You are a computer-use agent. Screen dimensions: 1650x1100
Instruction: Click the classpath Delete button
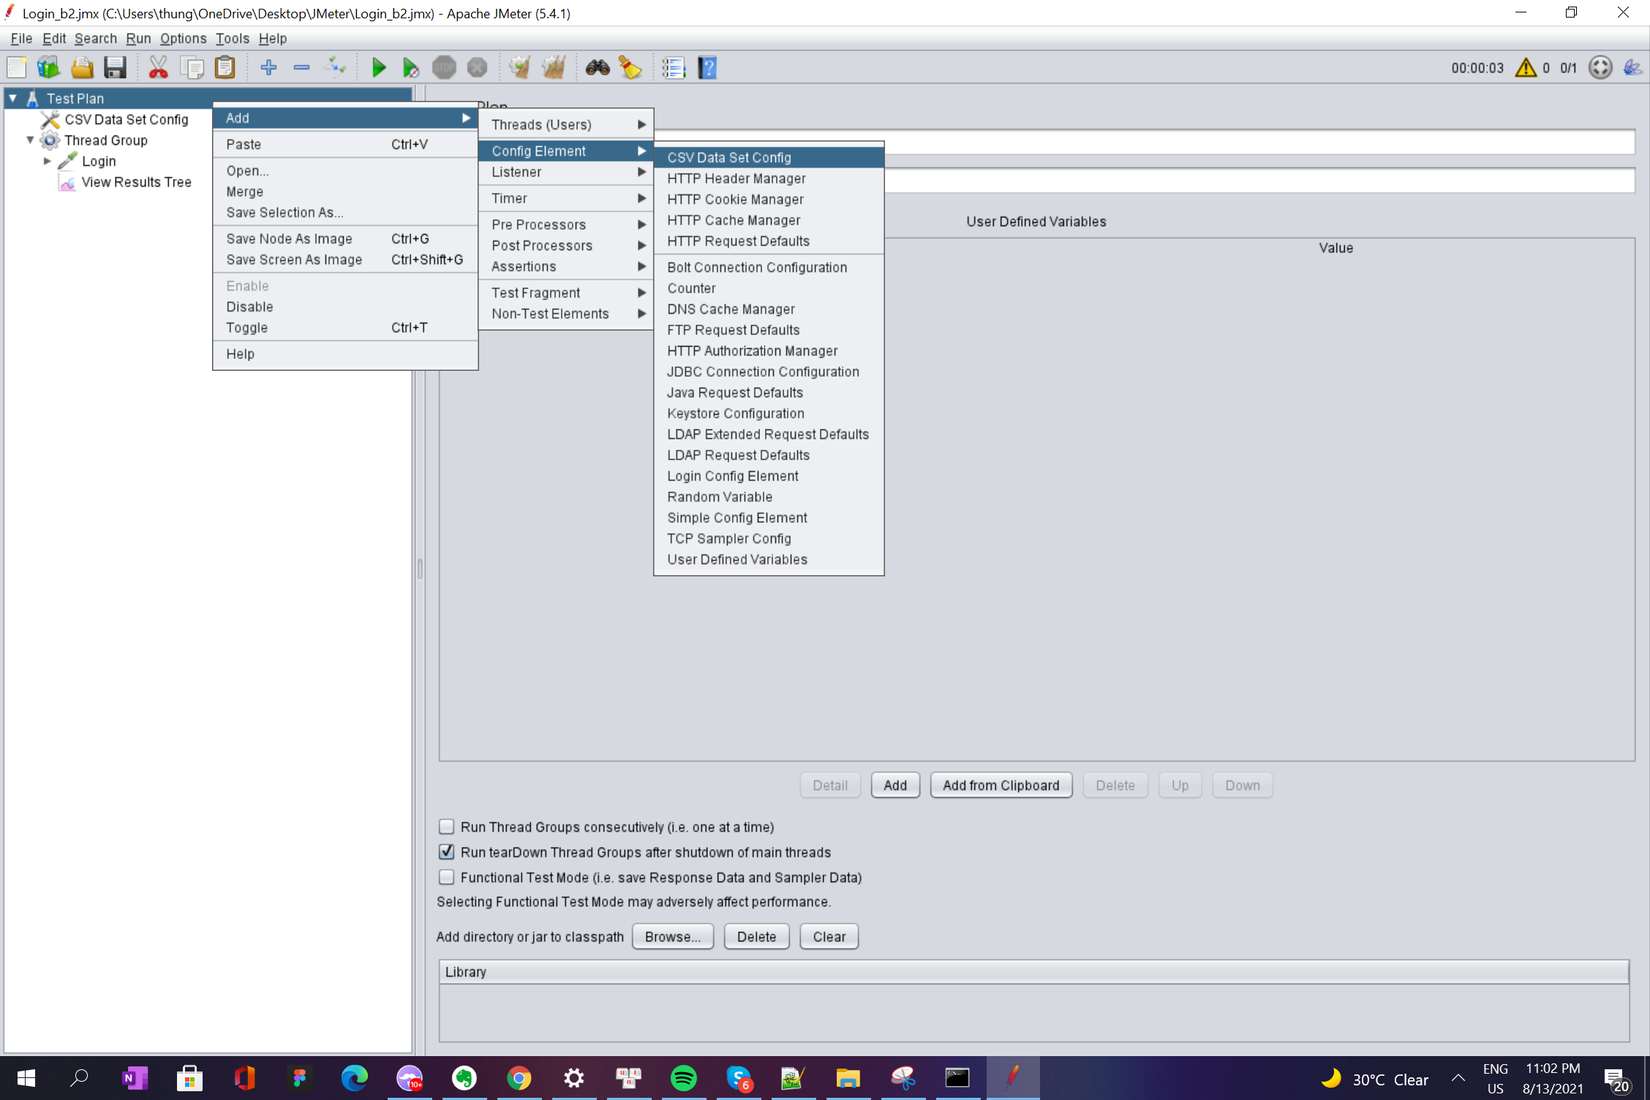(x=756, y=936)
